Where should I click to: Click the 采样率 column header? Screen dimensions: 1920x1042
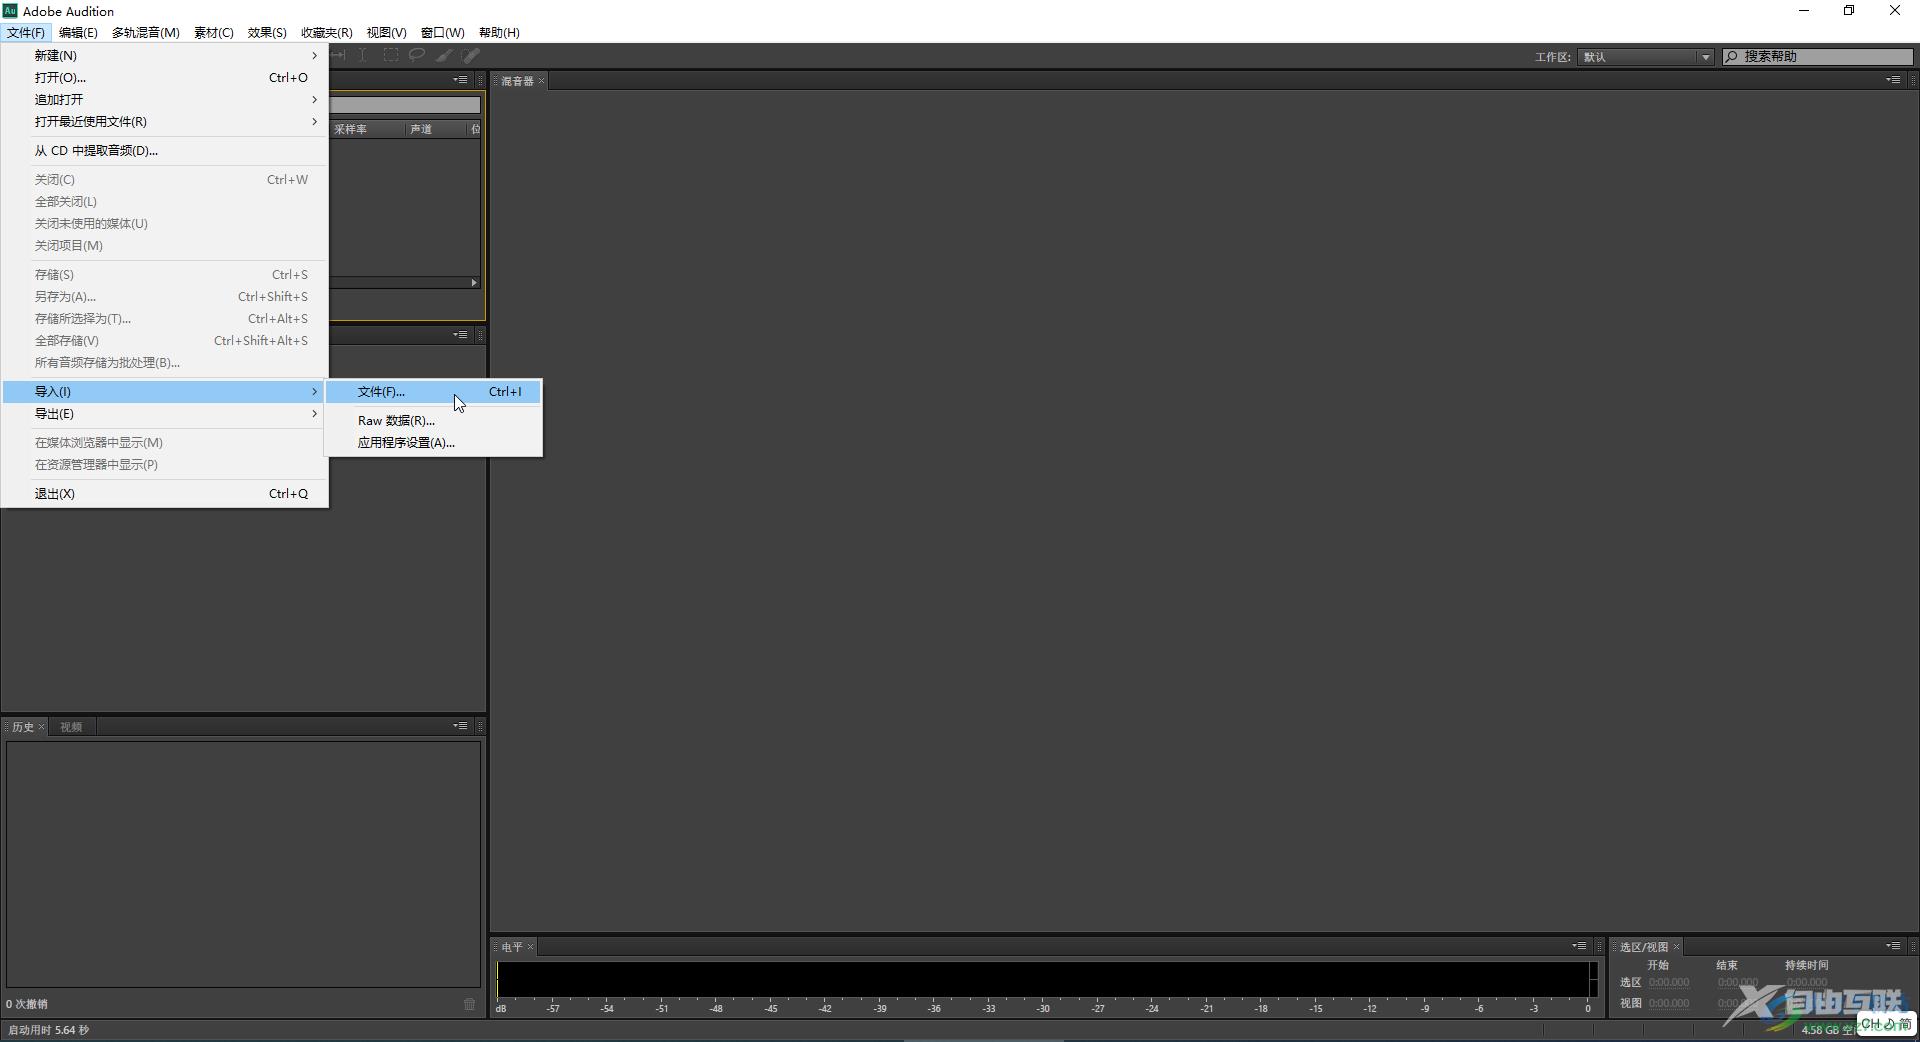[366, 129]
